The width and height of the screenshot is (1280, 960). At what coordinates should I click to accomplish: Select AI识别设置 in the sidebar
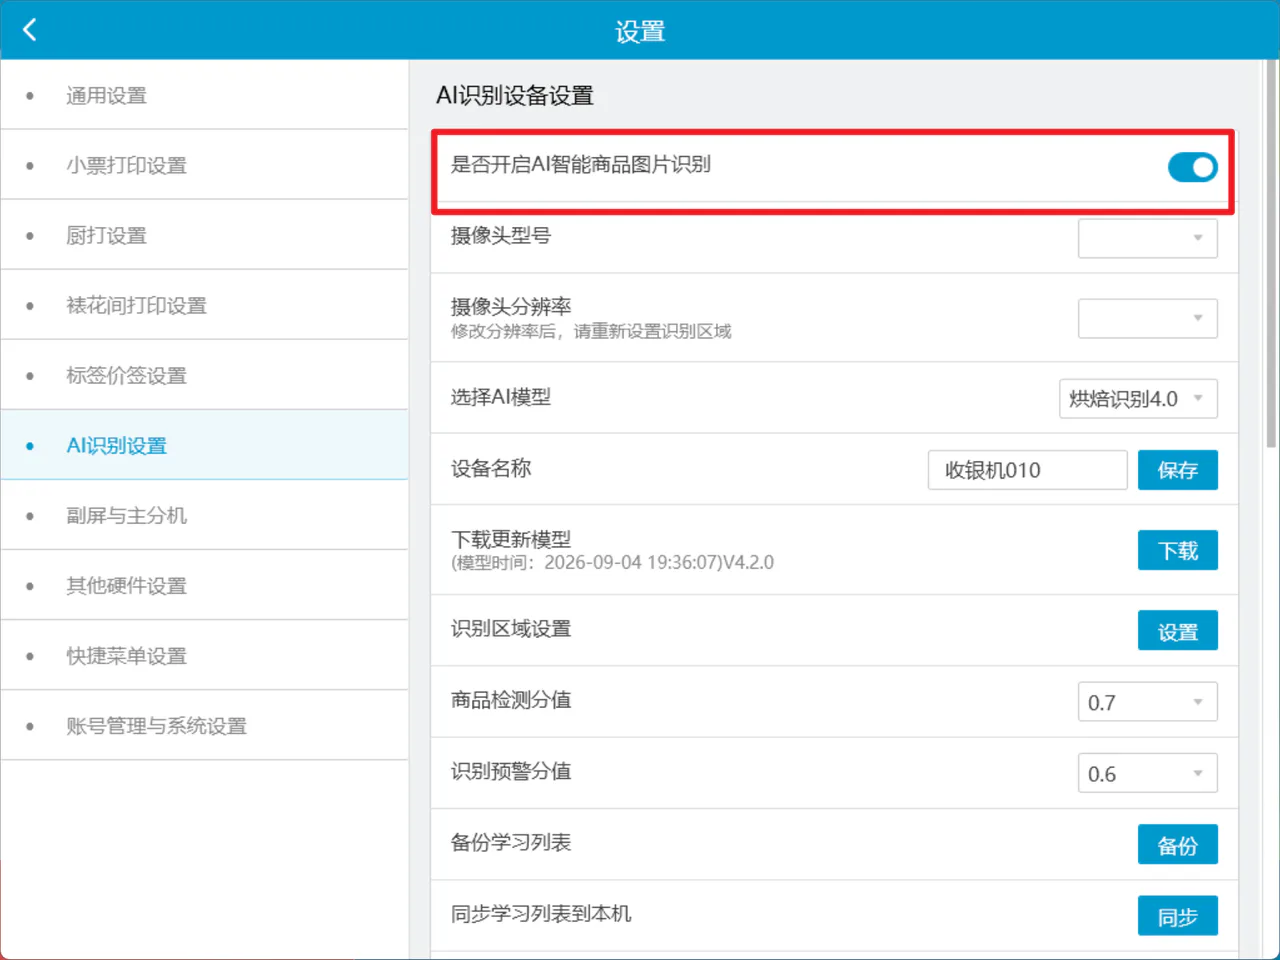click(x=204, y=445)
